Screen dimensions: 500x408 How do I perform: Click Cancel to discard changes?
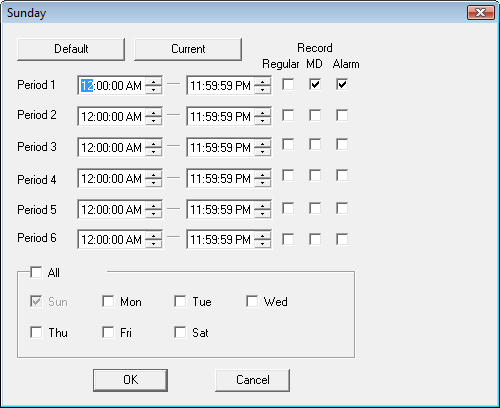[x=253, y=380]
